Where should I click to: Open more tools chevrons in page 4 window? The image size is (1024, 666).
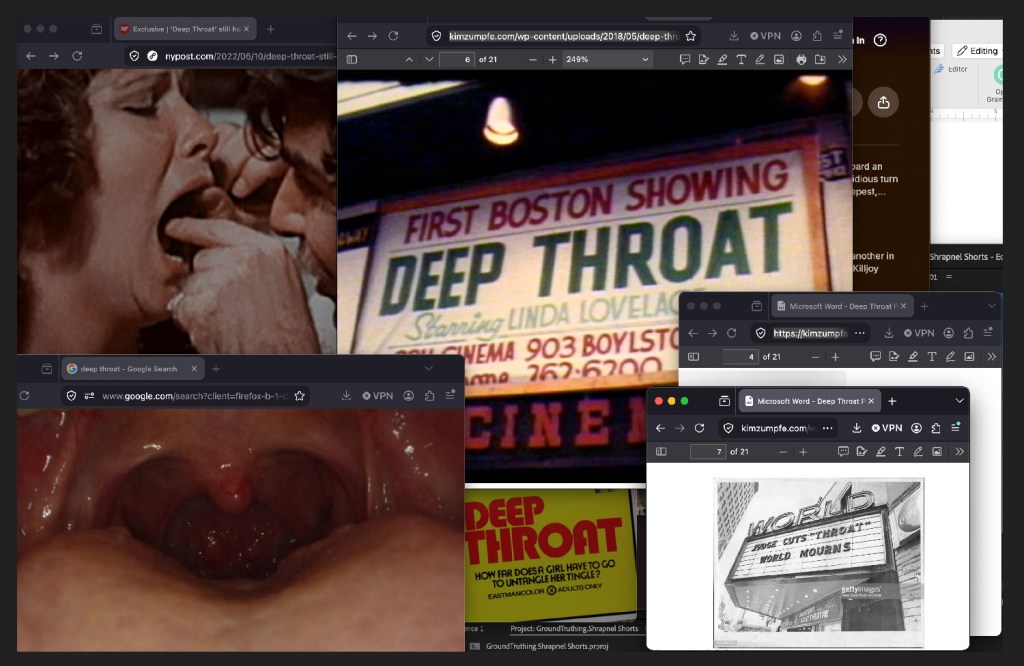(991, 357)
